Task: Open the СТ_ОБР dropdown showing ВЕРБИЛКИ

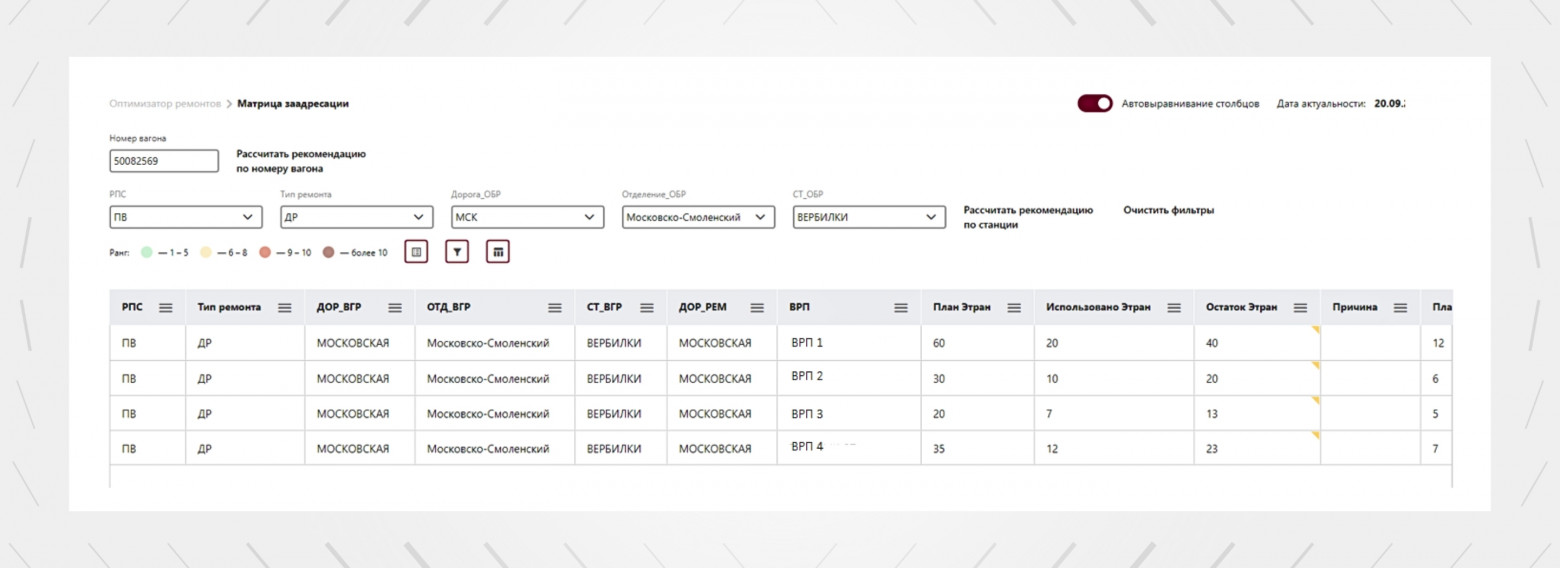Action: point(868,217)
